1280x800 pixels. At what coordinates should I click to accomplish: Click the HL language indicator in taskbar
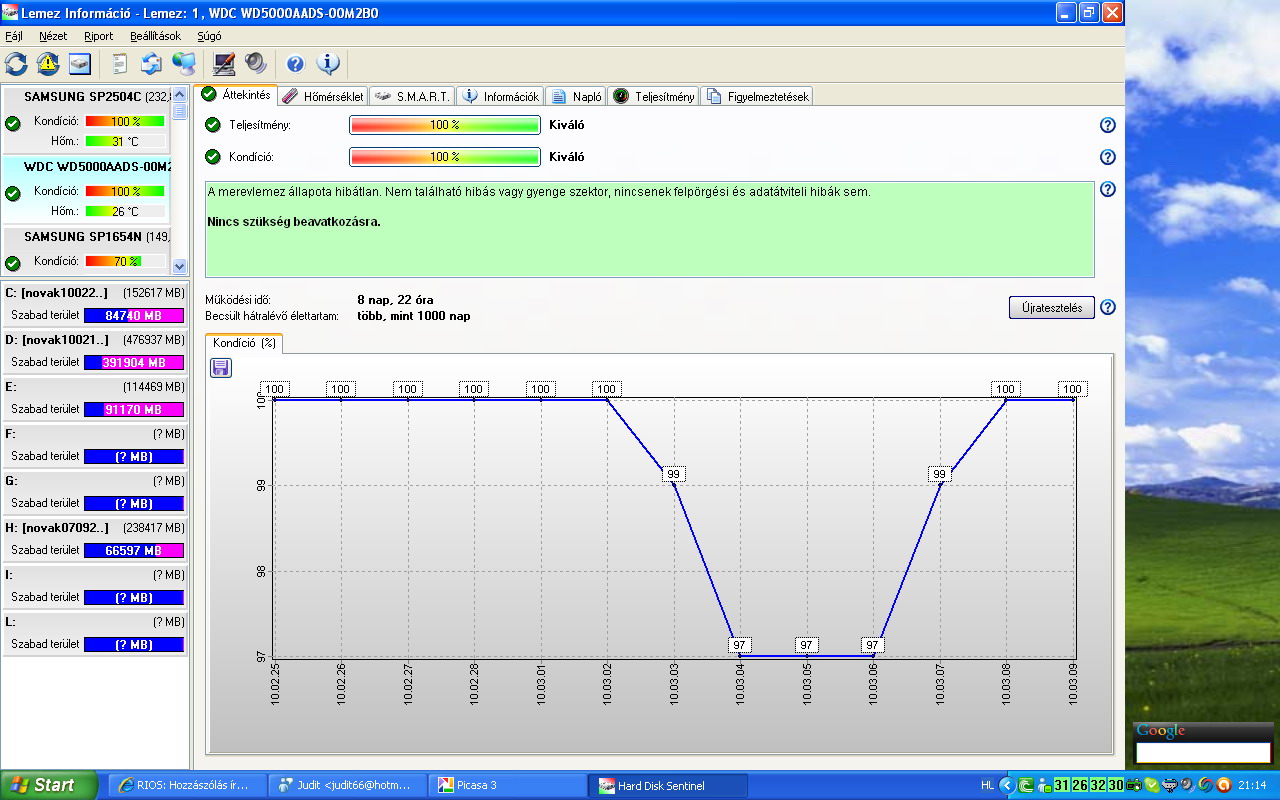(x=987, y=785)
